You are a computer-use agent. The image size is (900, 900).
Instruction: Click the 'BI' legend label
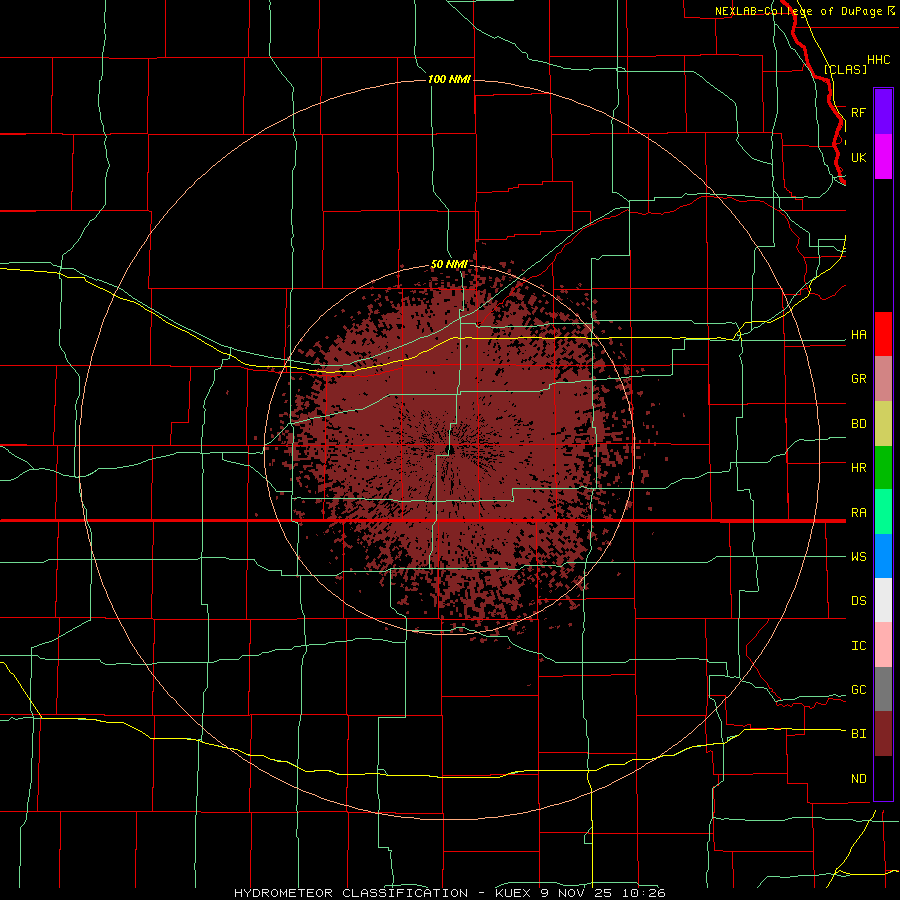coord(858,734)
